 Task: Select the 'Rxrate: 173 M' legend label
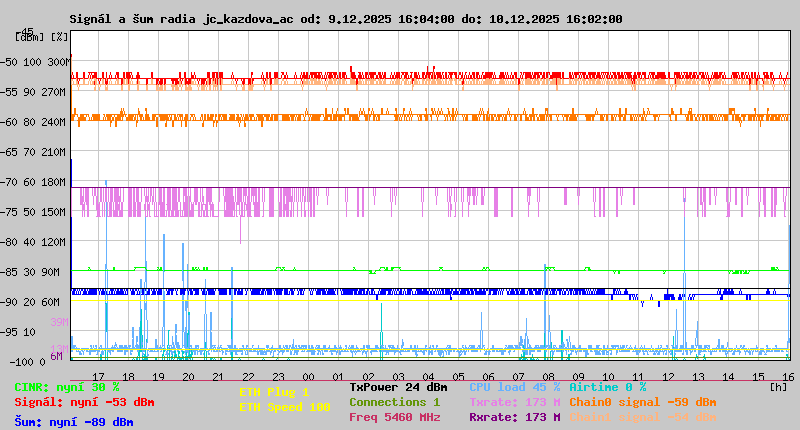tap(515, 417)
